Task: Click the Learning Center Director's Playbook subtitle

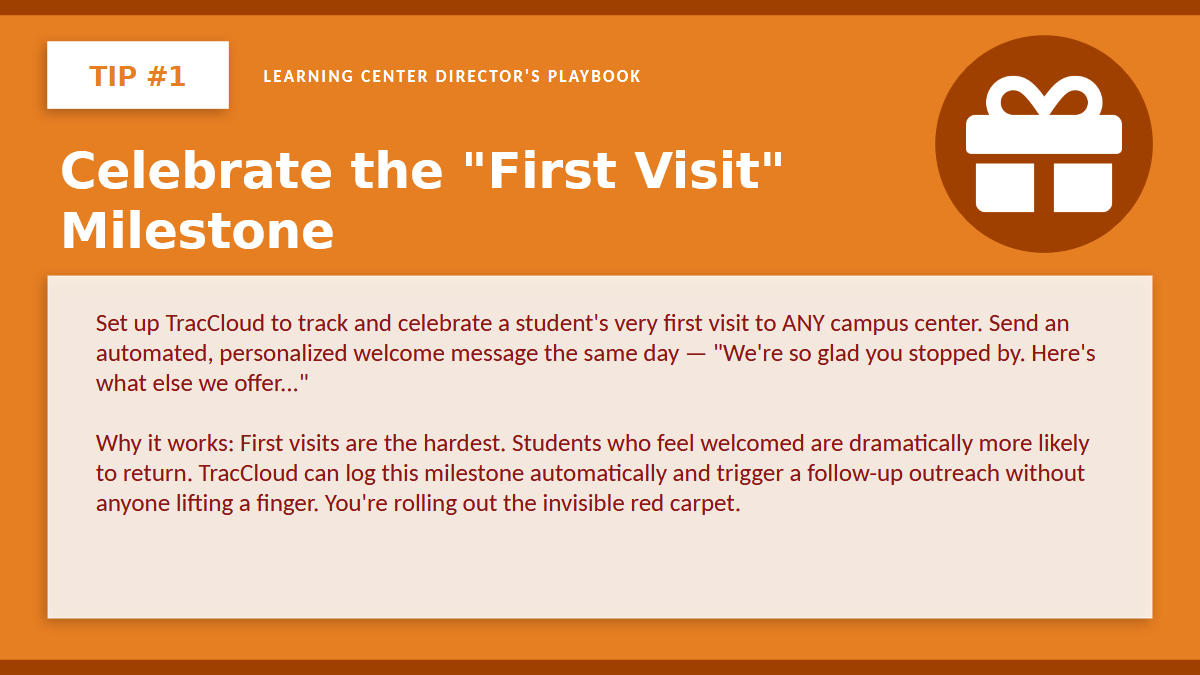Action: (x=452, y=76)
